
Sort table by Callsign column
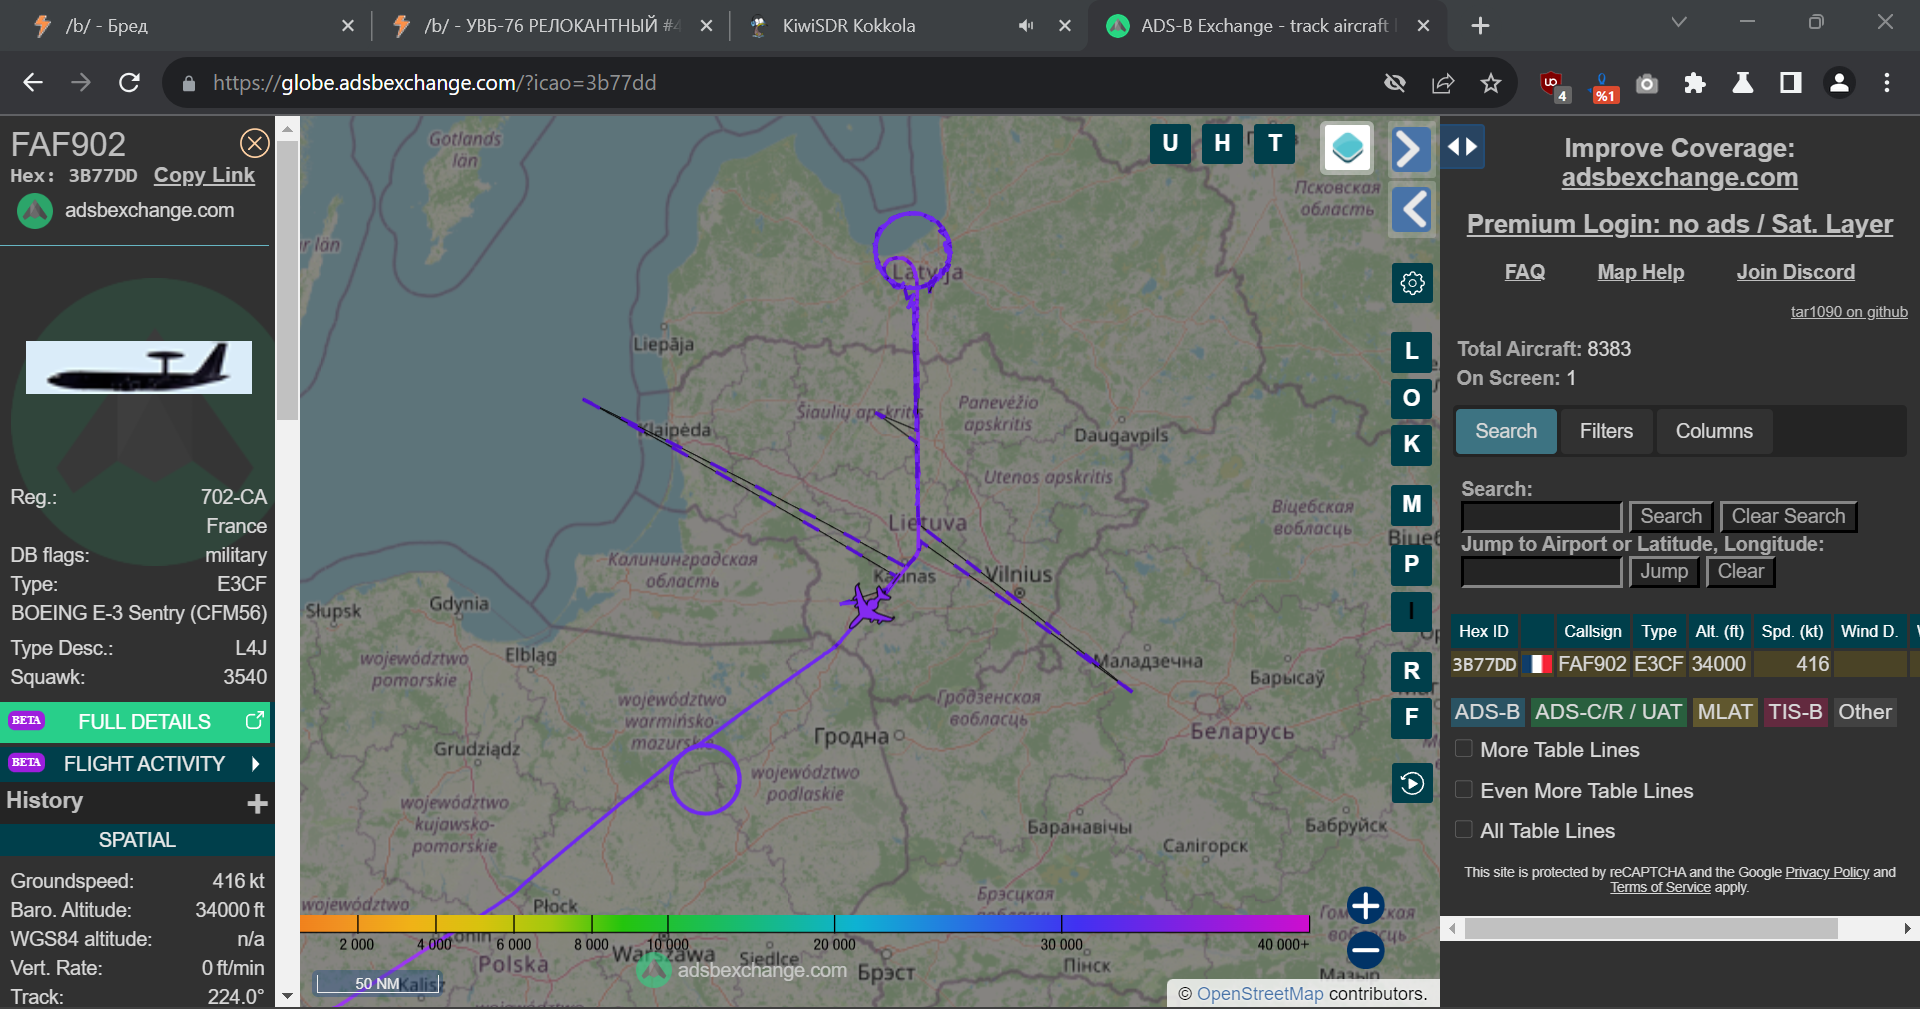point(1593,631)
